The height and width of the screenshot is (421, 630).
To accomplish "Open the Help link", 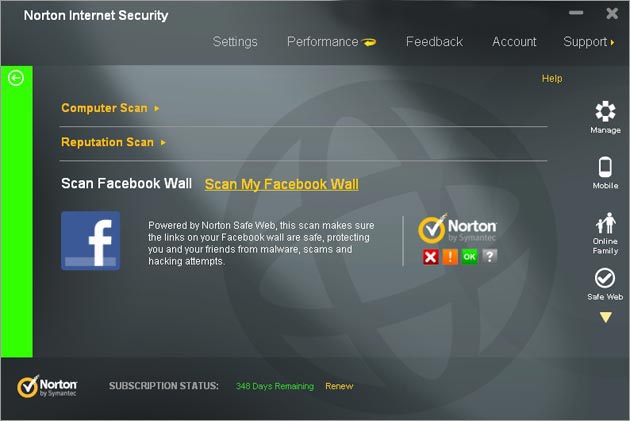I will coord(552,78).
